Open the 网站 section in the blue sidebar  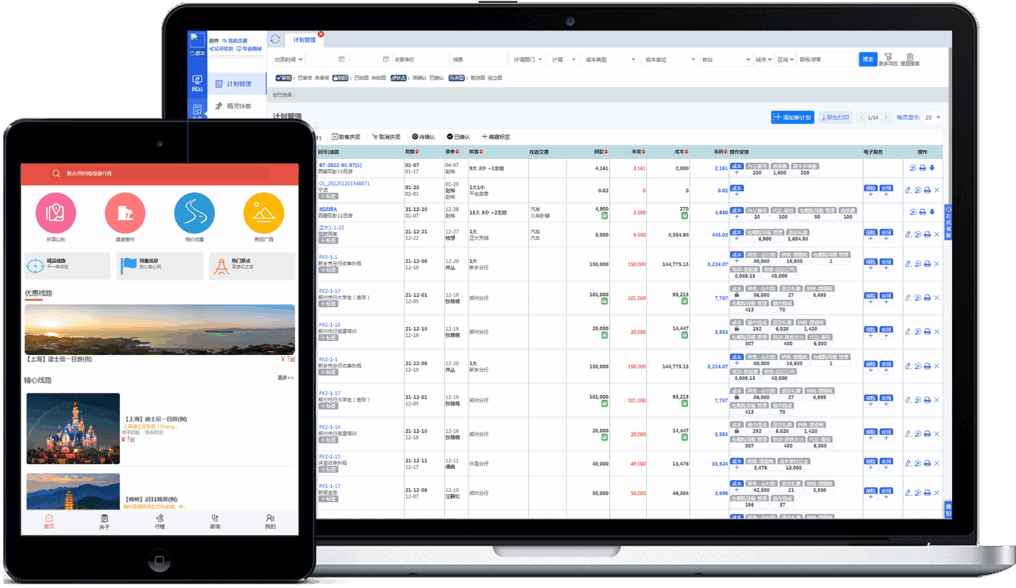click(x=197, y=83)
